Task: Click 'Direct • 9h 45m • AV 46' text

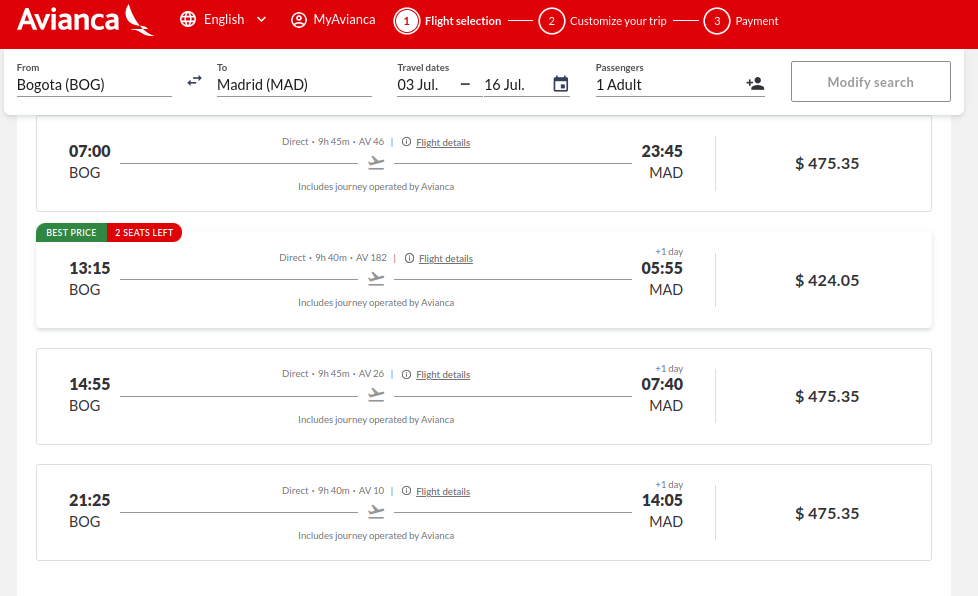Action: [333, 142]
